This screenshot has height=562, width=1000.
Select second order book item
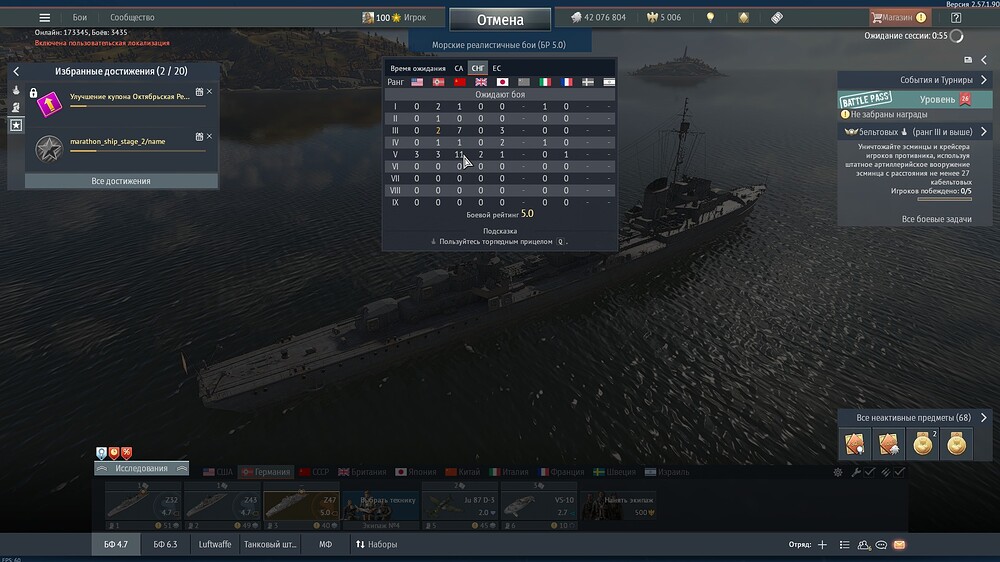point(888,444)
